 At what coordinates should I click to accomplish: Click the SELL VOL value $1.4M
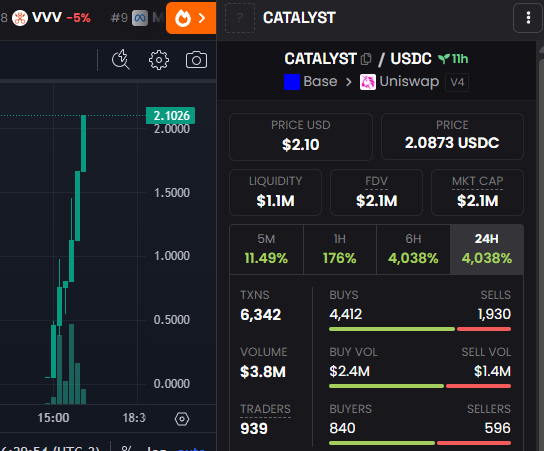[492, 371]
